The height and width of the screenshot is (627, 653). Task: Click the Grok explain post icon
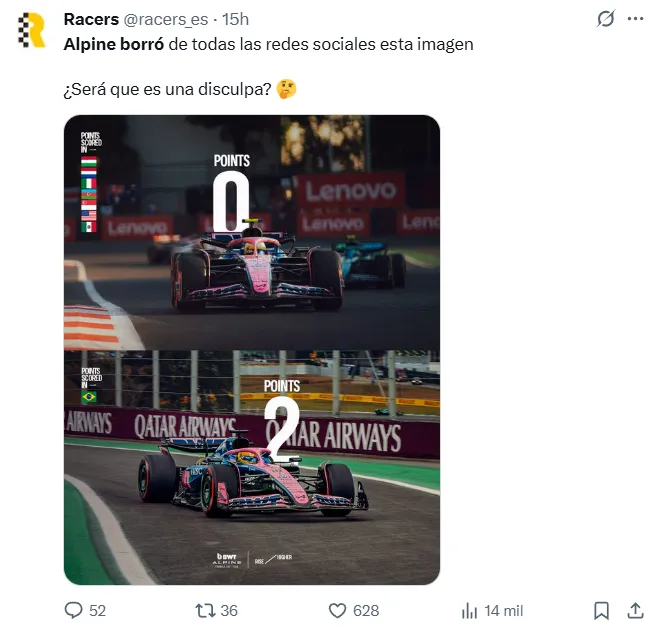[604, 19]
